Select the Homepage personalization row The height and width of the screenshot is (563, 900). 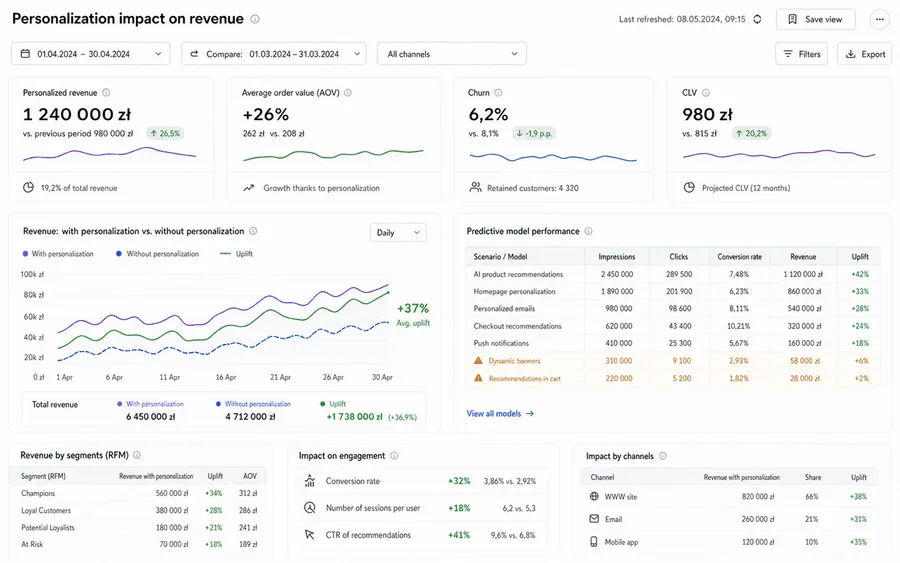point(672,292)
